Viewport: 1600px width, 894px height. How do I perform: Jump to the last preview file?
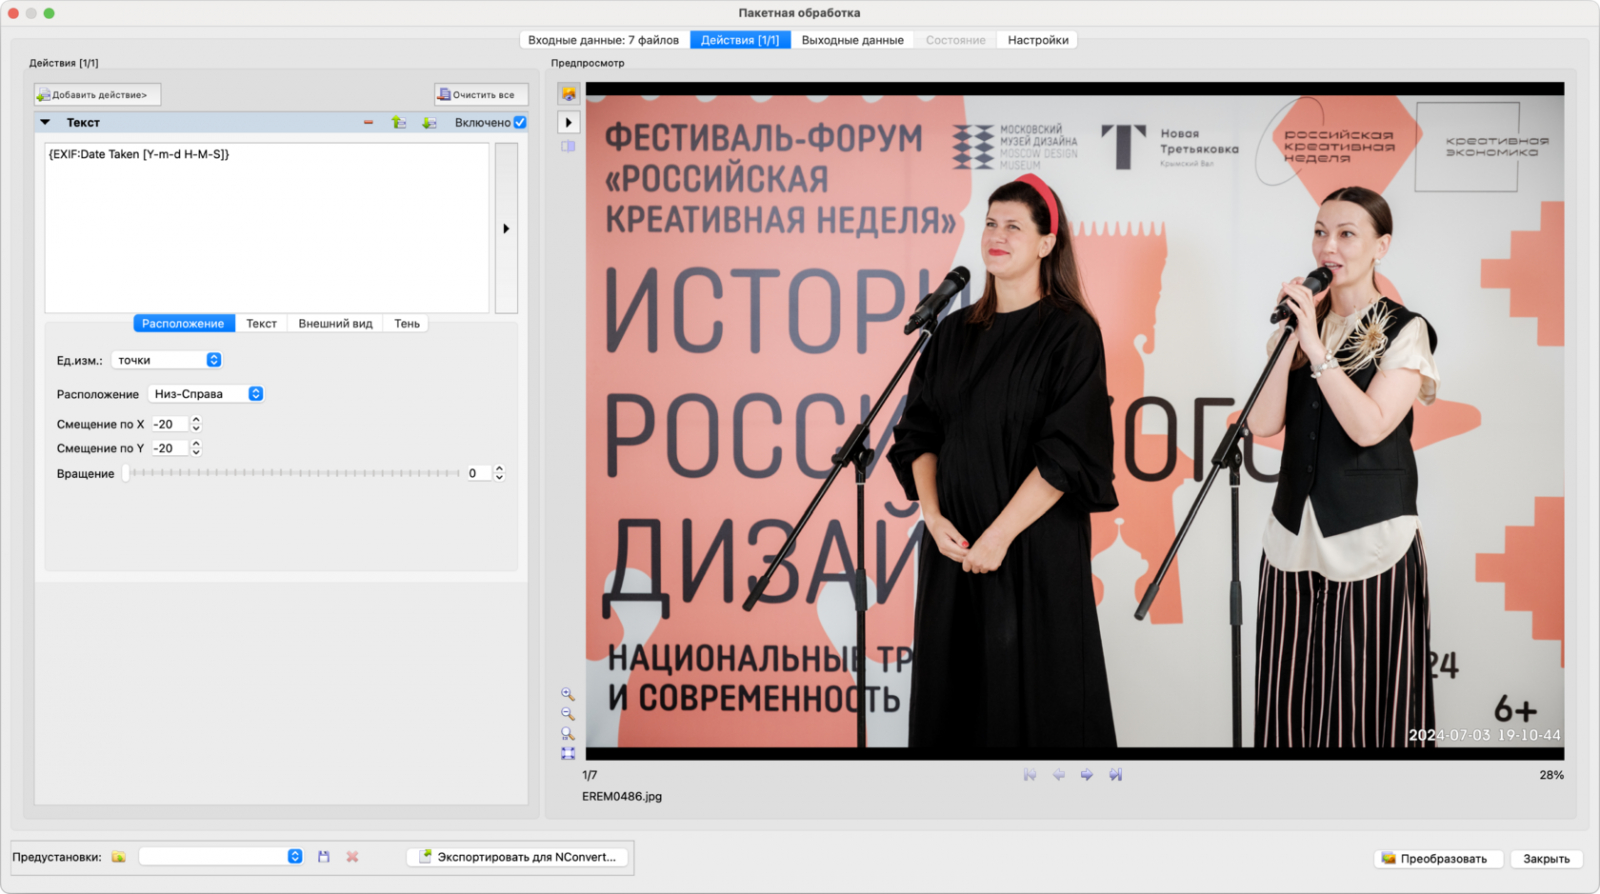(1116, 775)
